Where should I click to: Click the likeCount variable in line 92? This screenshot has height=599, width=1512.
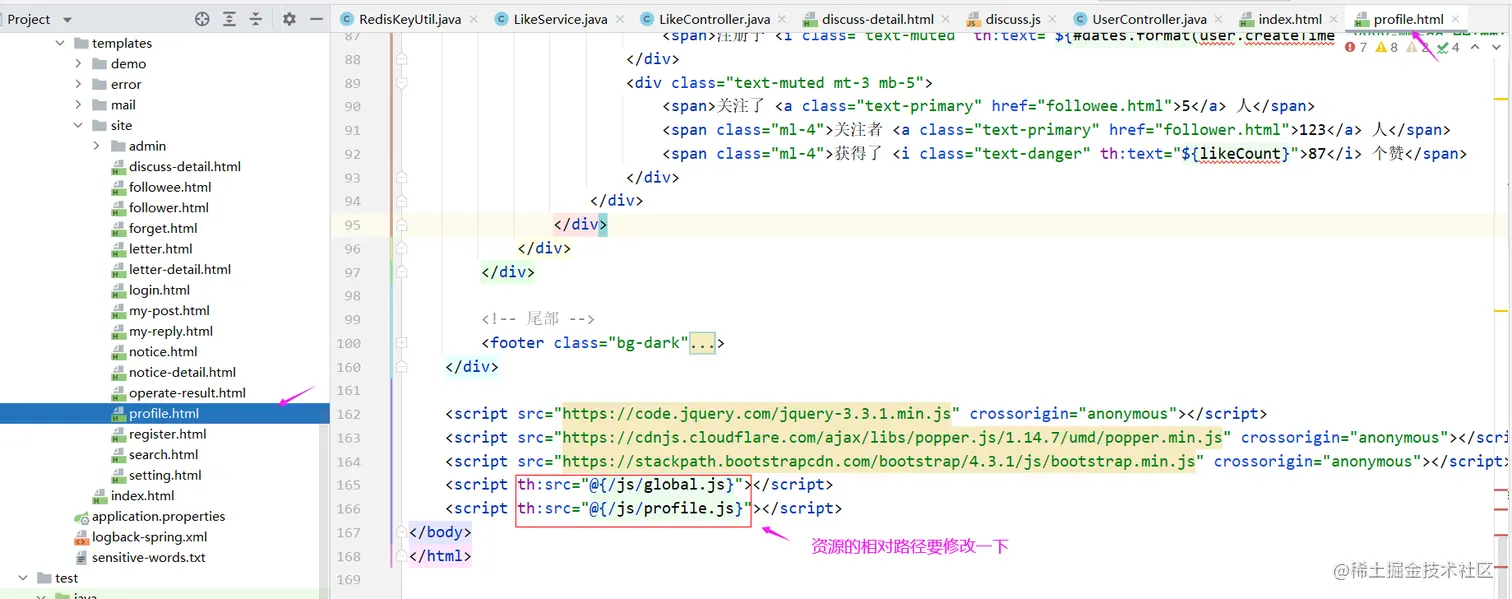(1240, 154)
